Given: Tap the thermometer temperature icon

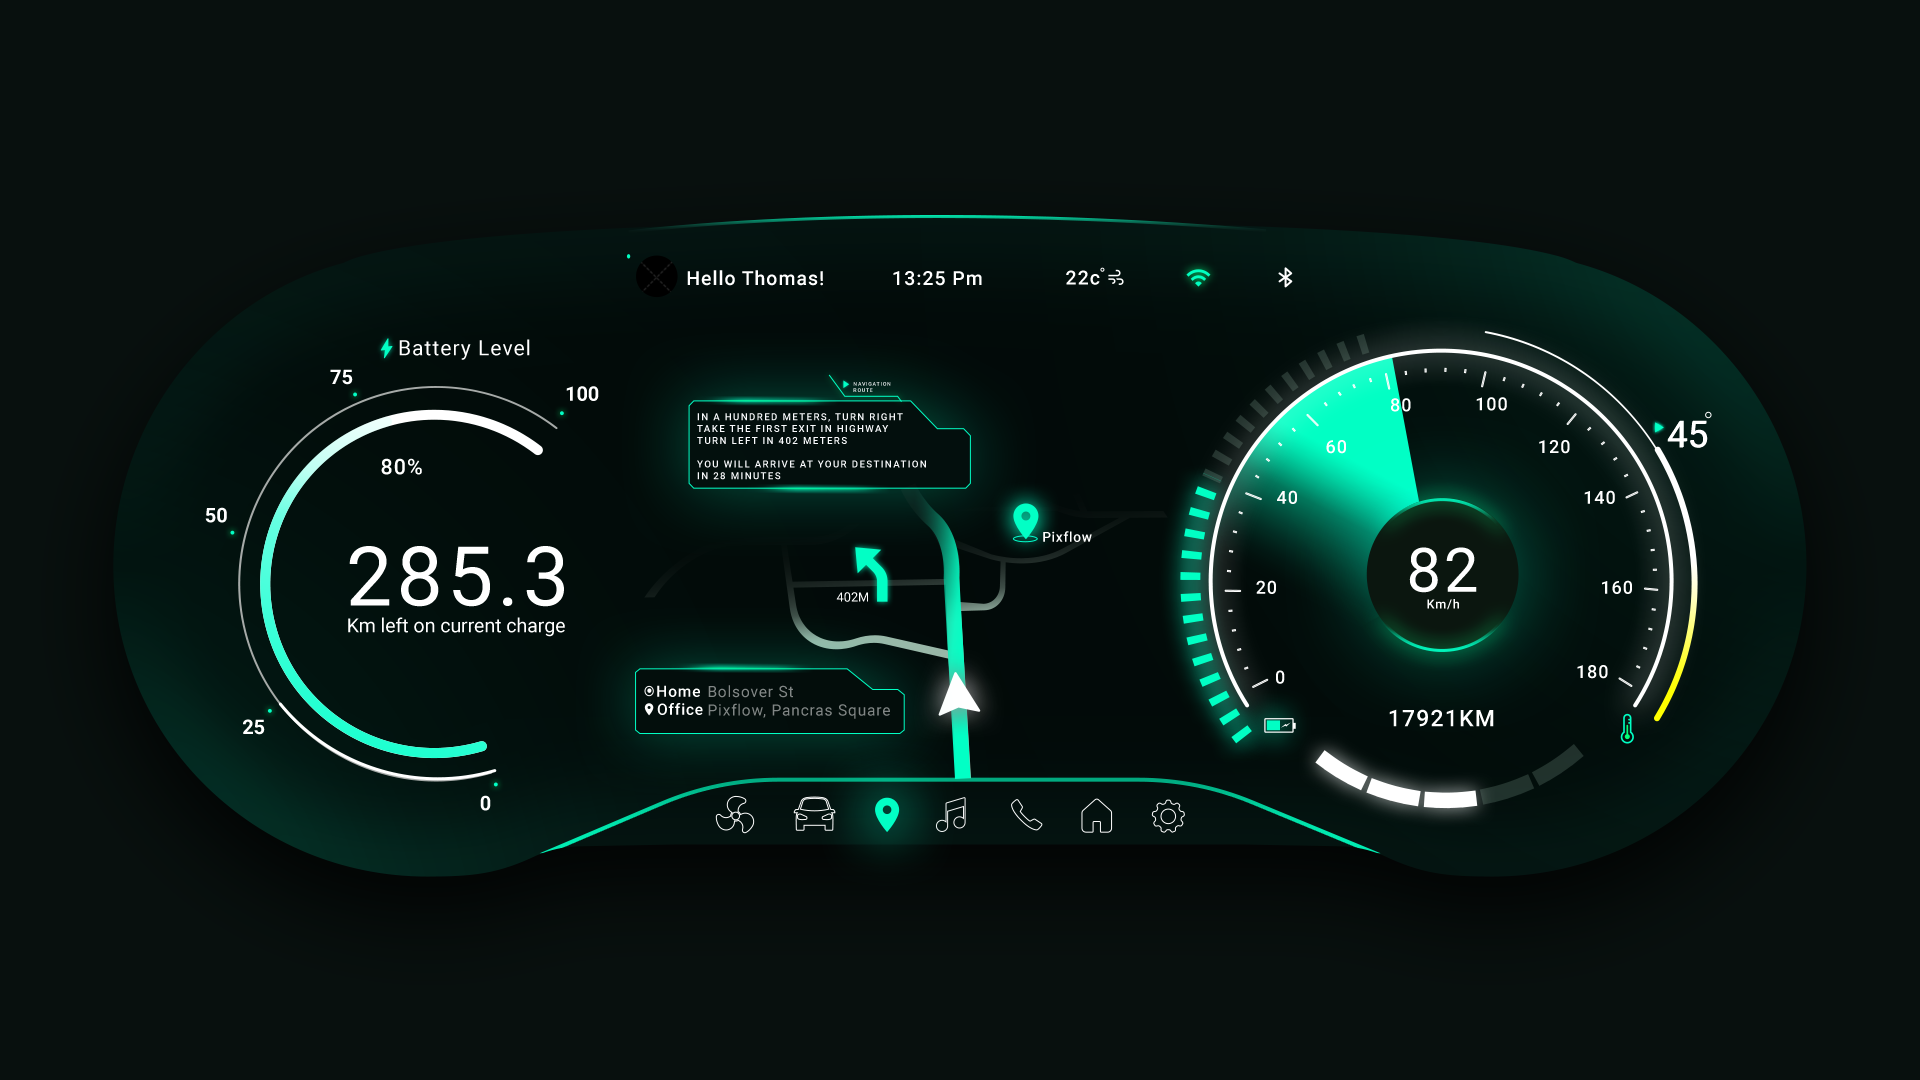Looking at the screenshot, I should (x=1627, y=728).
